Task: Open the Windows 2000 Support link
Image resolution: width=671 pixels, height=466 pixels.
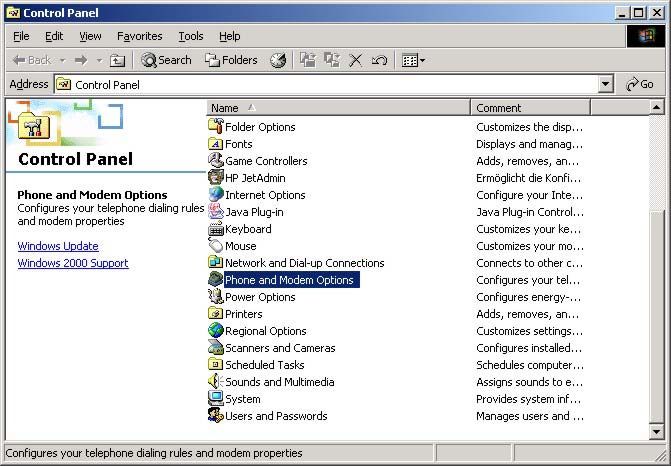Action: 73,263
